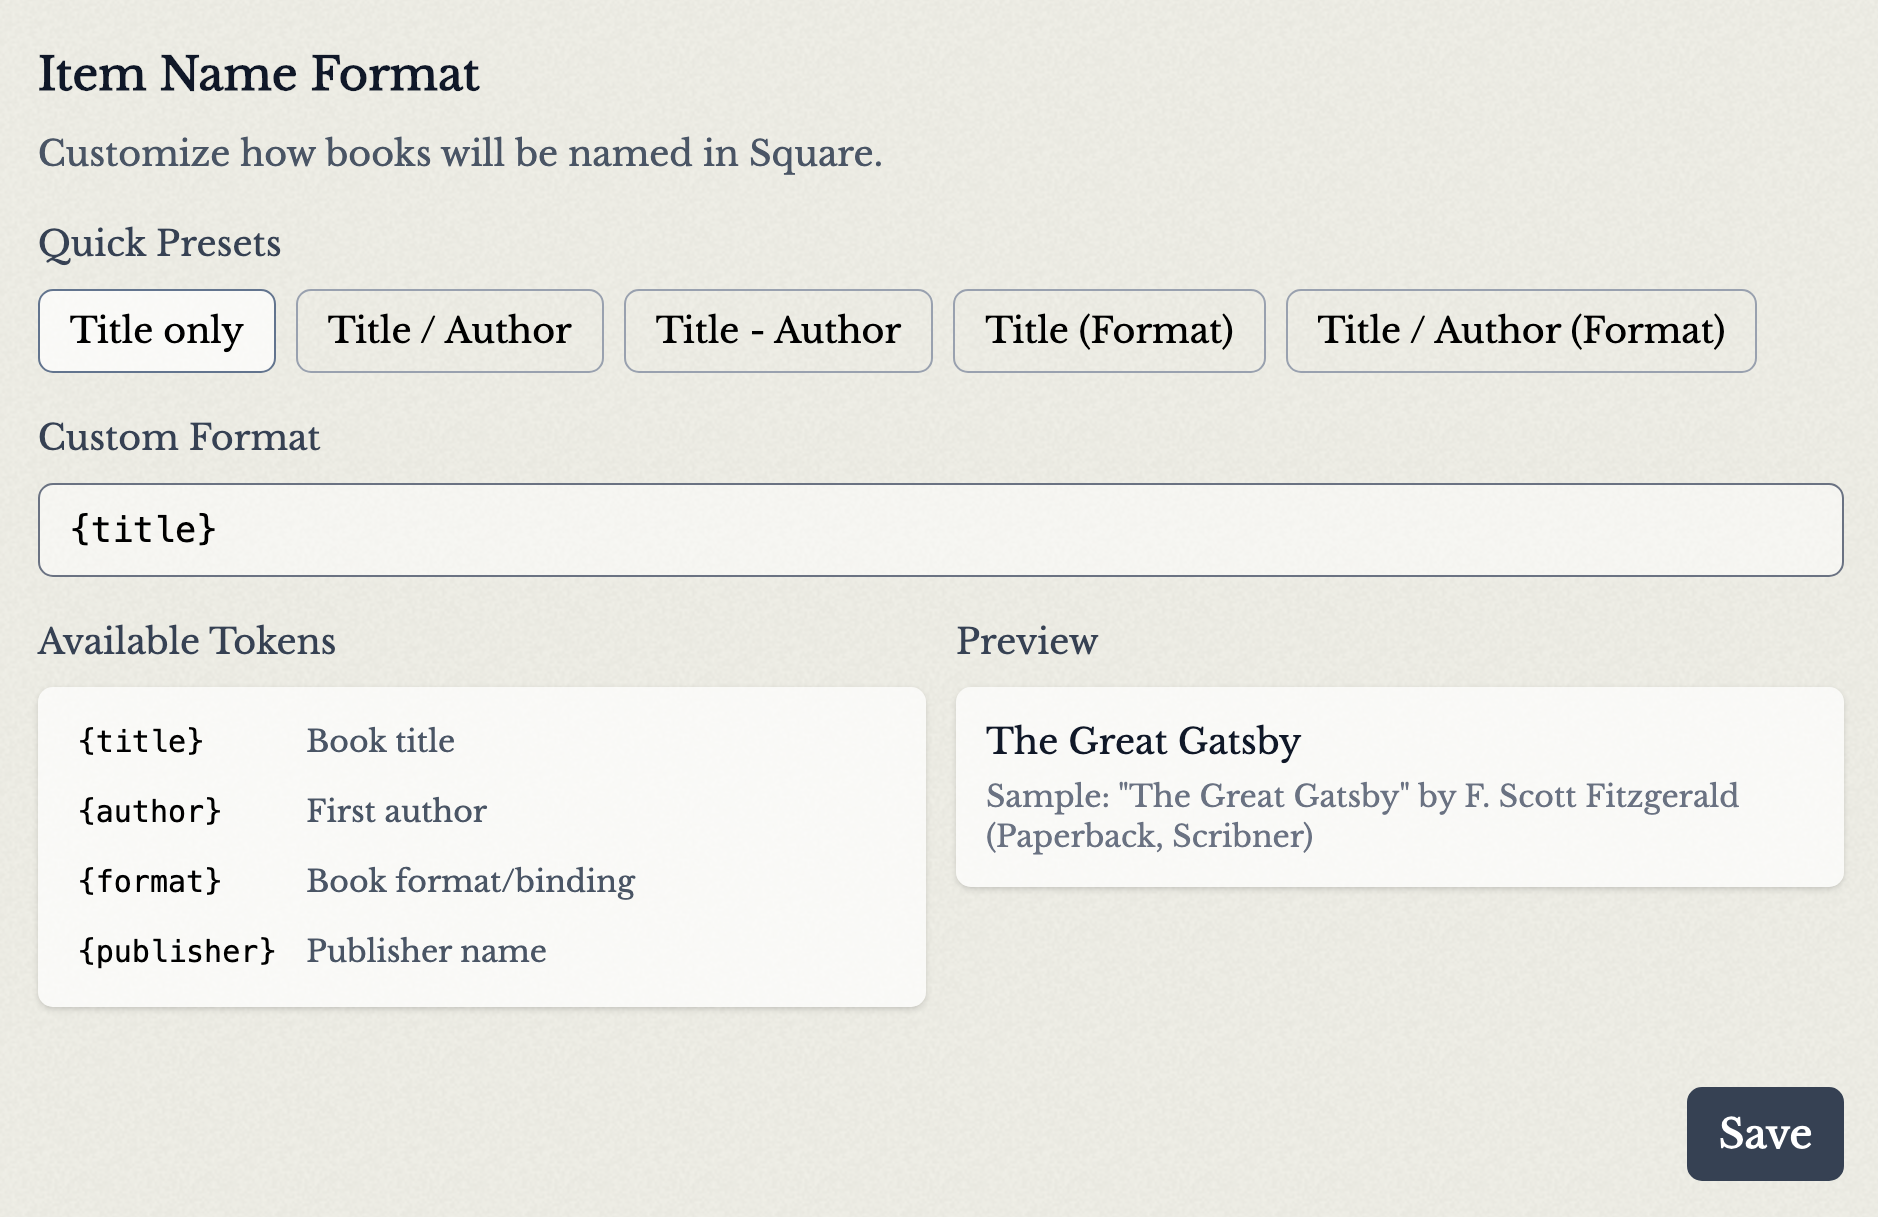Image resolution: width=1878 pixels, height=1217 pixels.
Task: Click the preview showing "The Great Gatsby"
Action: point(1144,741)
